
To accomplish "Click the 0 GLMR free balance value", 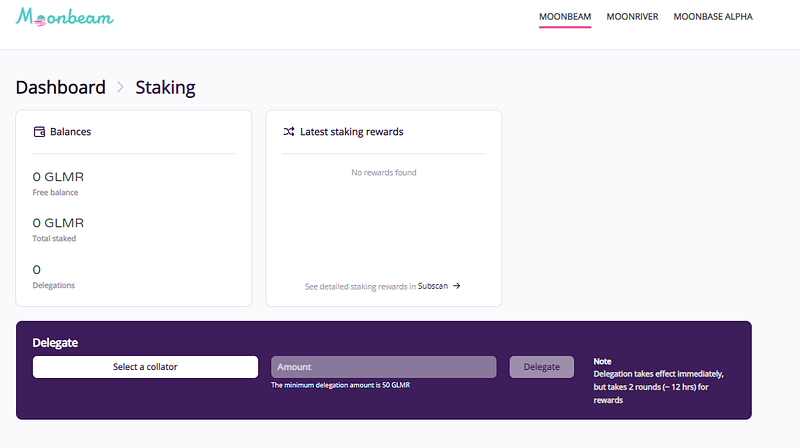I will coord(58,177).
